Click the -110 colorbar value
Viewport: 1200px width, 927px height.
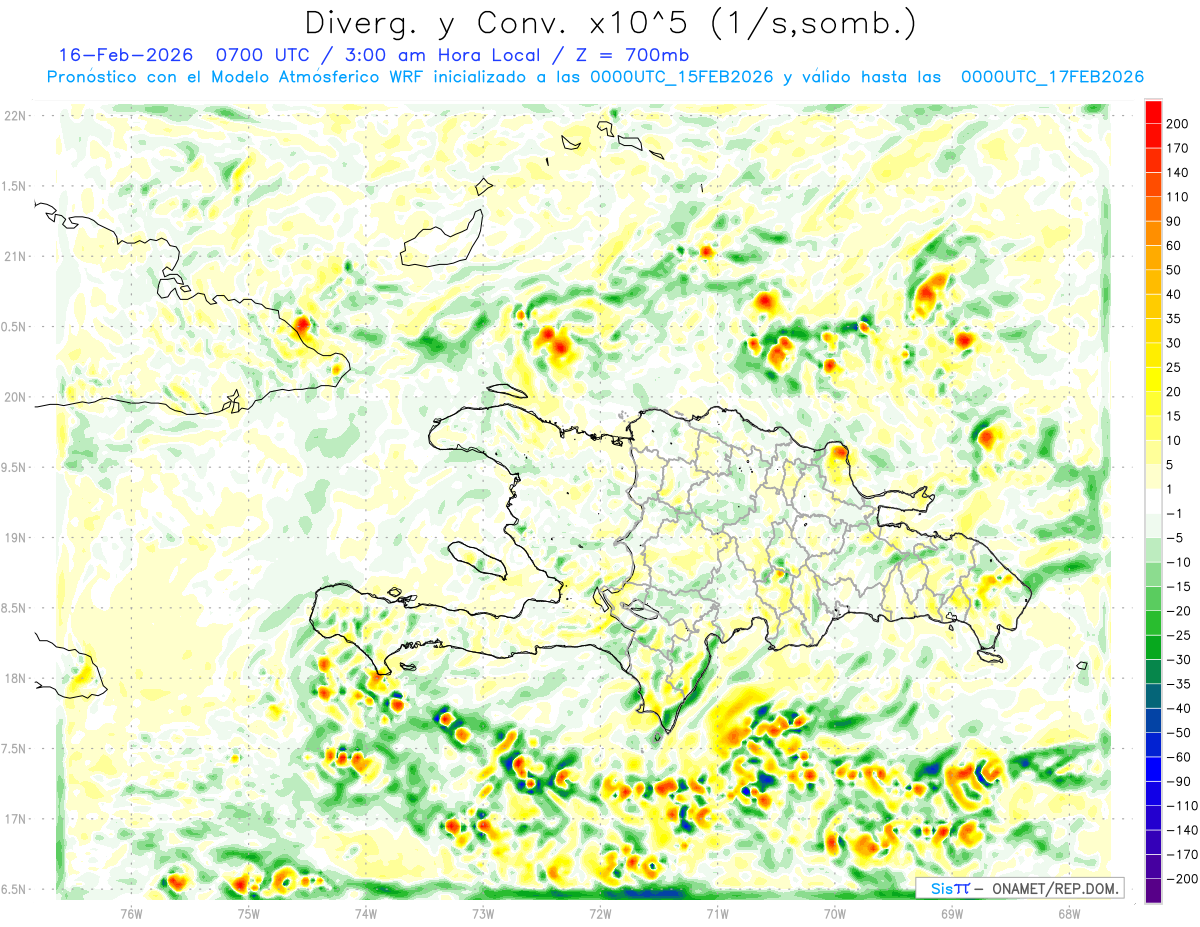tap(1182, 805)
